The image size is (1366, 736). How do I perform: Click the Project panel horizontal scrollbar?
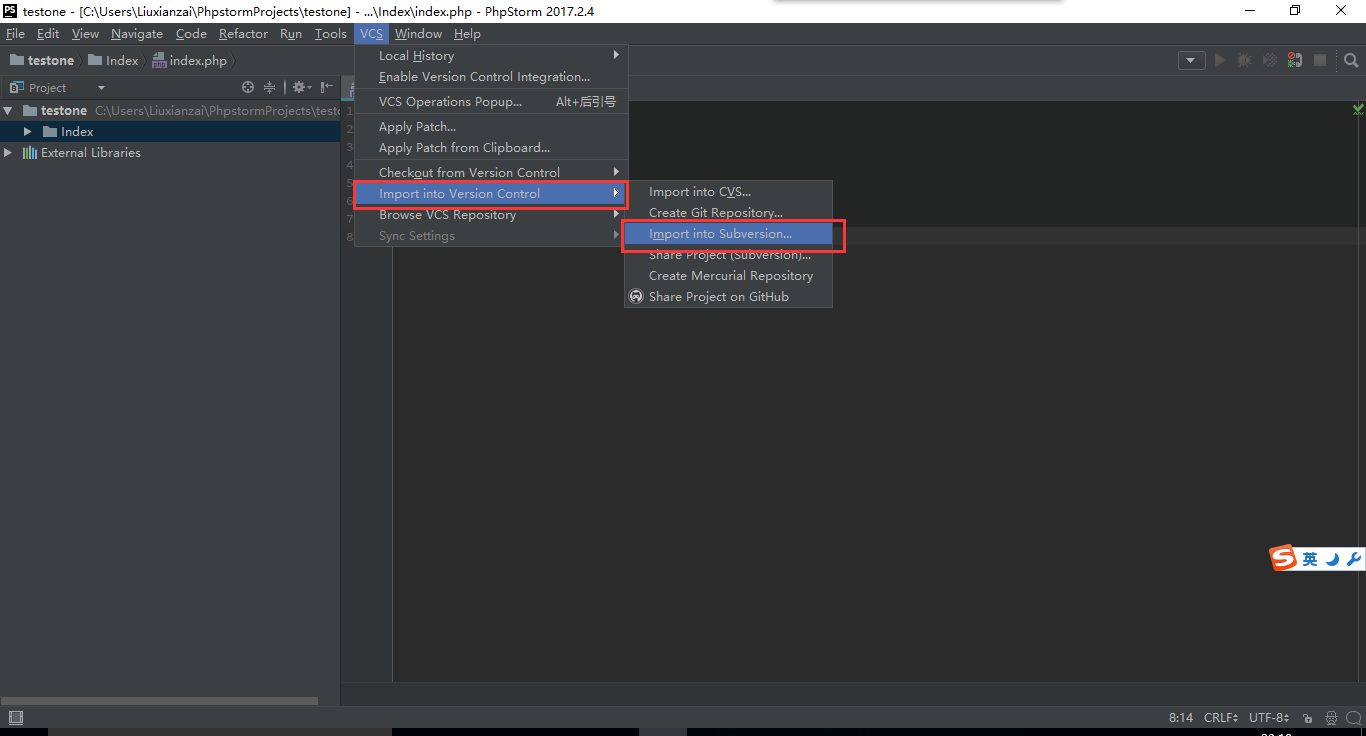tap(159, 701)
